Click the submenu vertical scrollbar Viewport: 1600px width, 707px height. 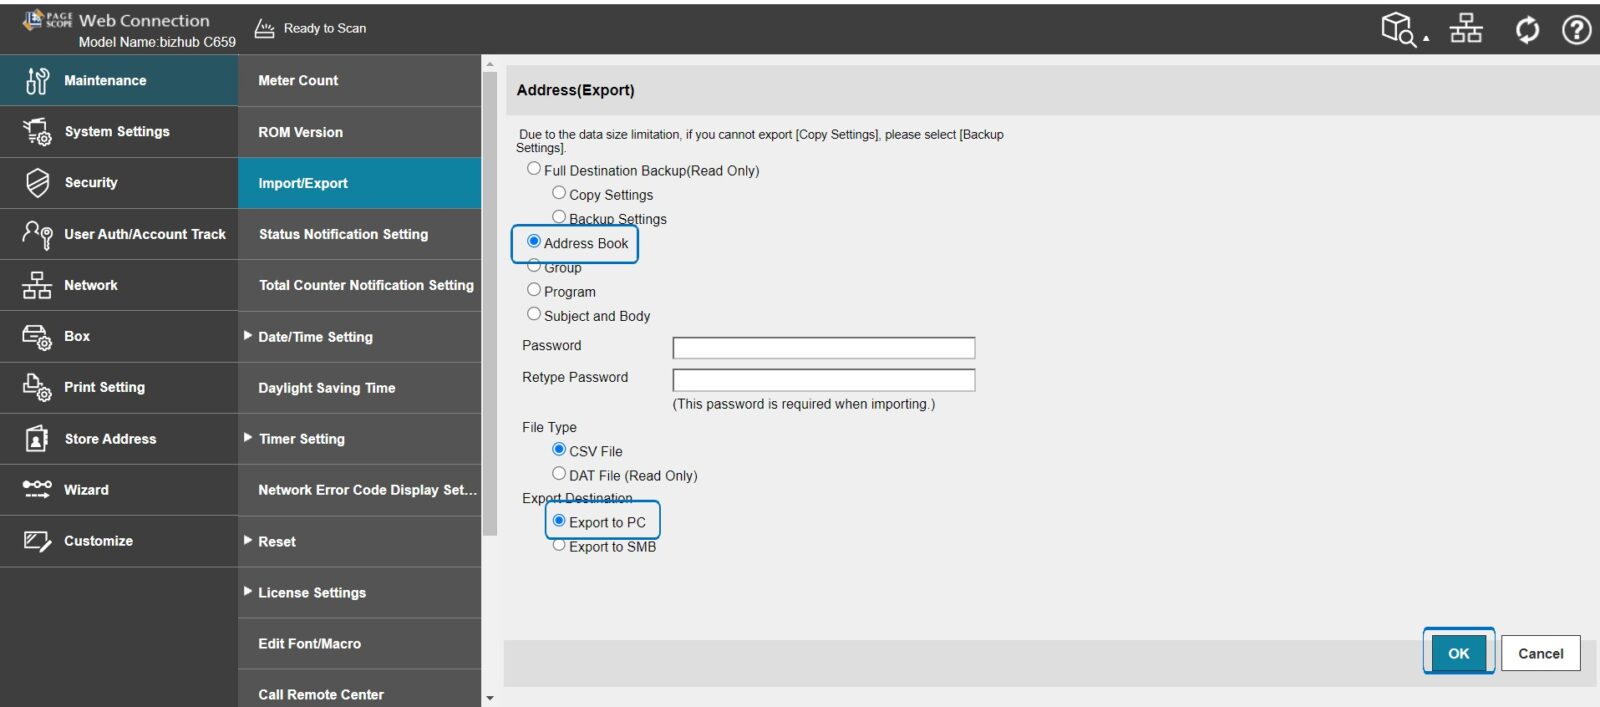coord(489,300)
